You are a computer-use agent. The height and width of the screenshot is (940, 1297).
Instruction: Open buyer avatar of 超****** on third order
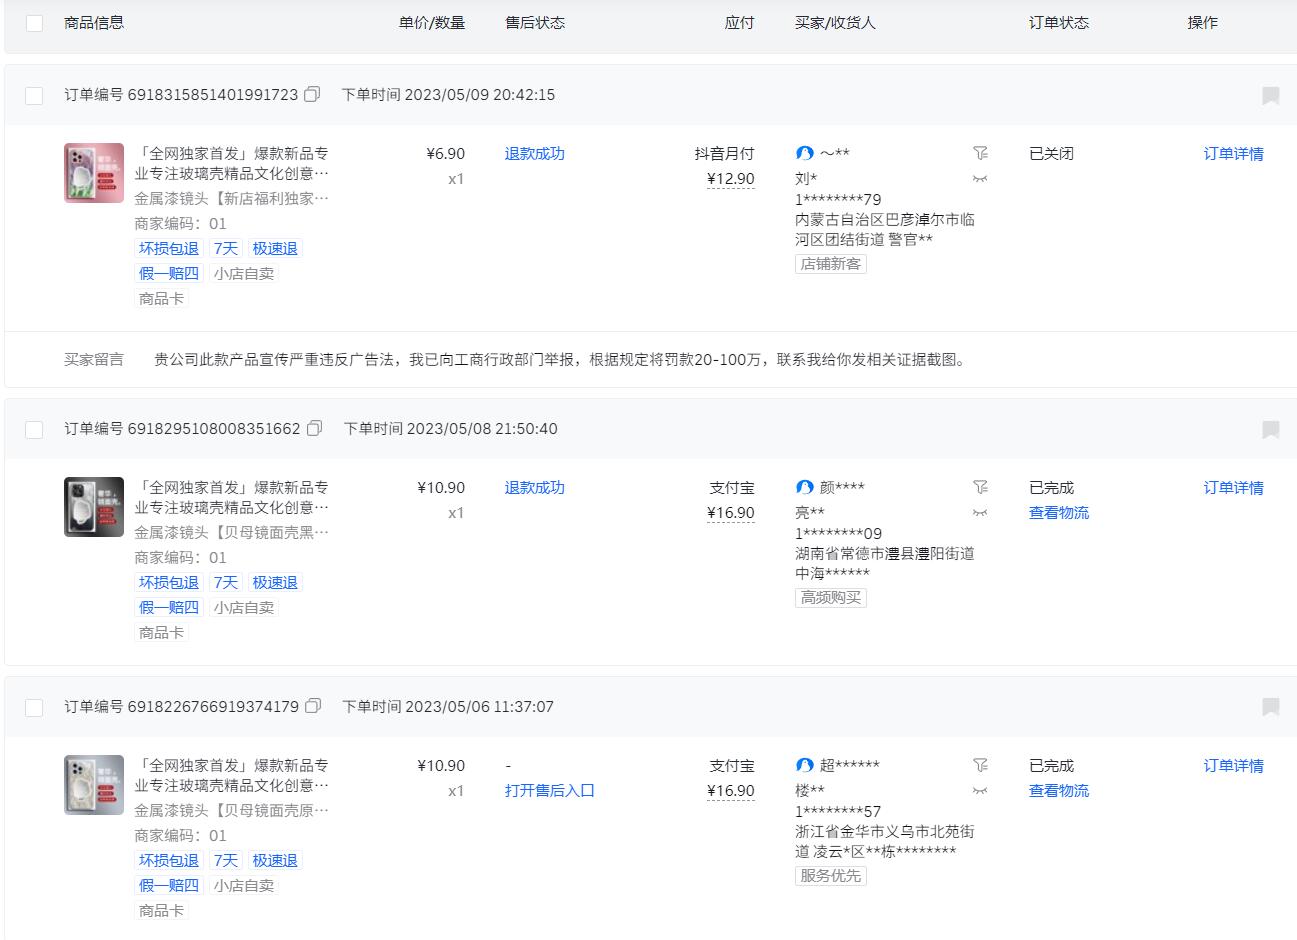tap(804, 764)
